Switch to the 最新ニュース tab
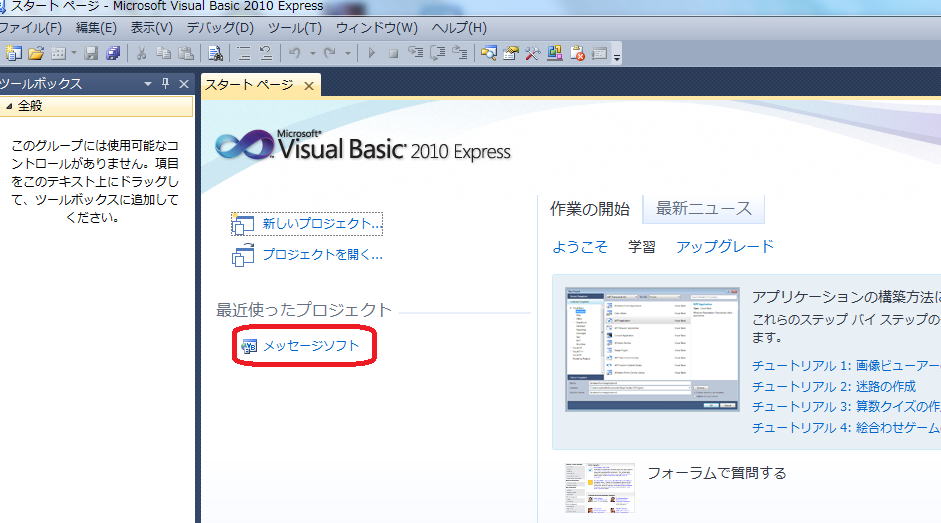Screen dimensions: 941x523 703,208
